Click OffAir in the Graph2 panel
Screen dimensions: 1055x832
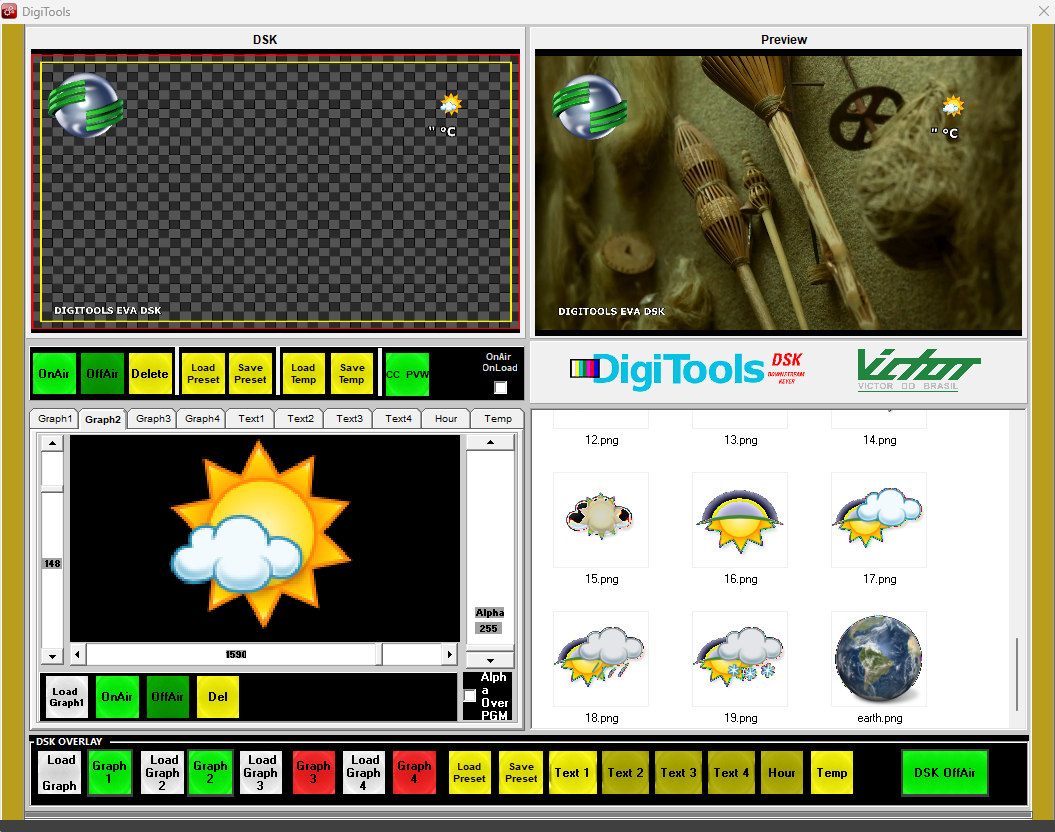pos(168,697)
